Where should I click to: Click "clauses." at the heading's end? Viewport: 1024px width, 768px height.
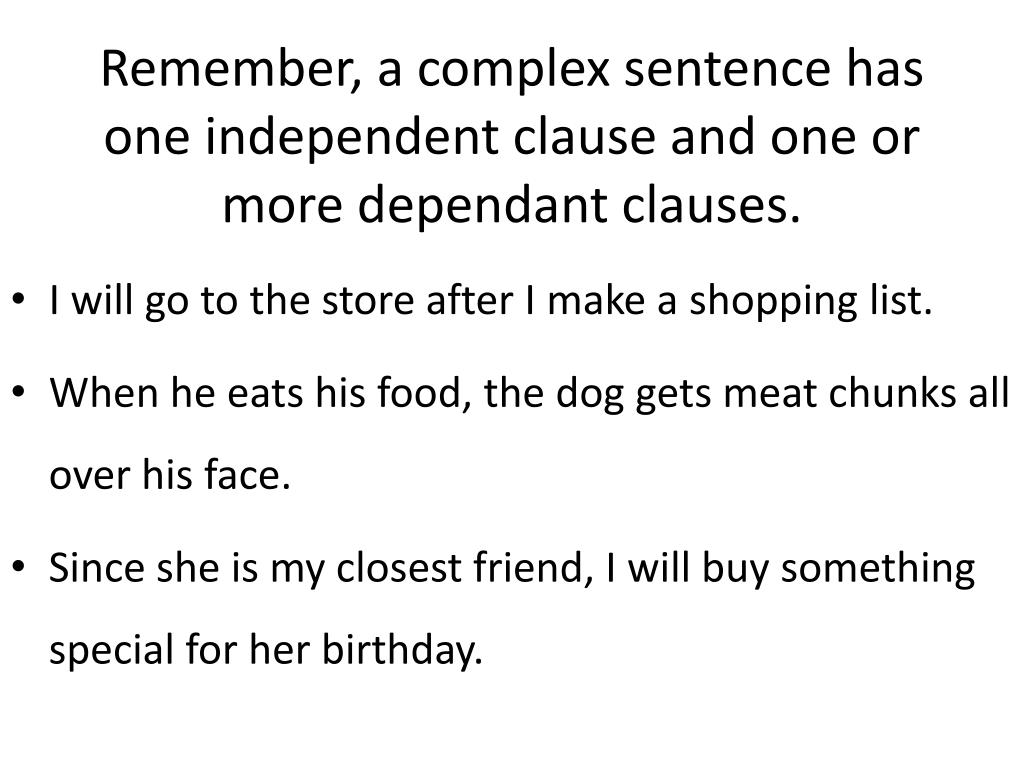click(x=711, y=204)
